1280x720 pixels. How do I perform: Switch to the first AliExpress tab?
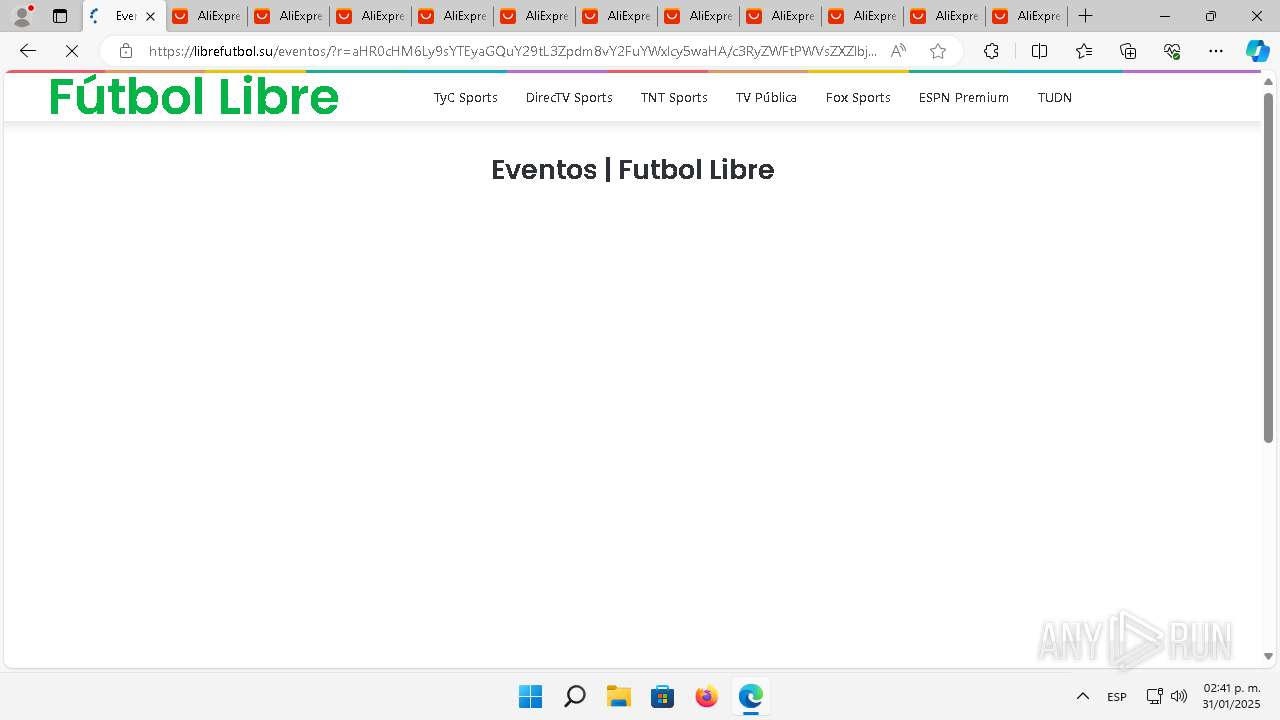click(x=207, y=16)
